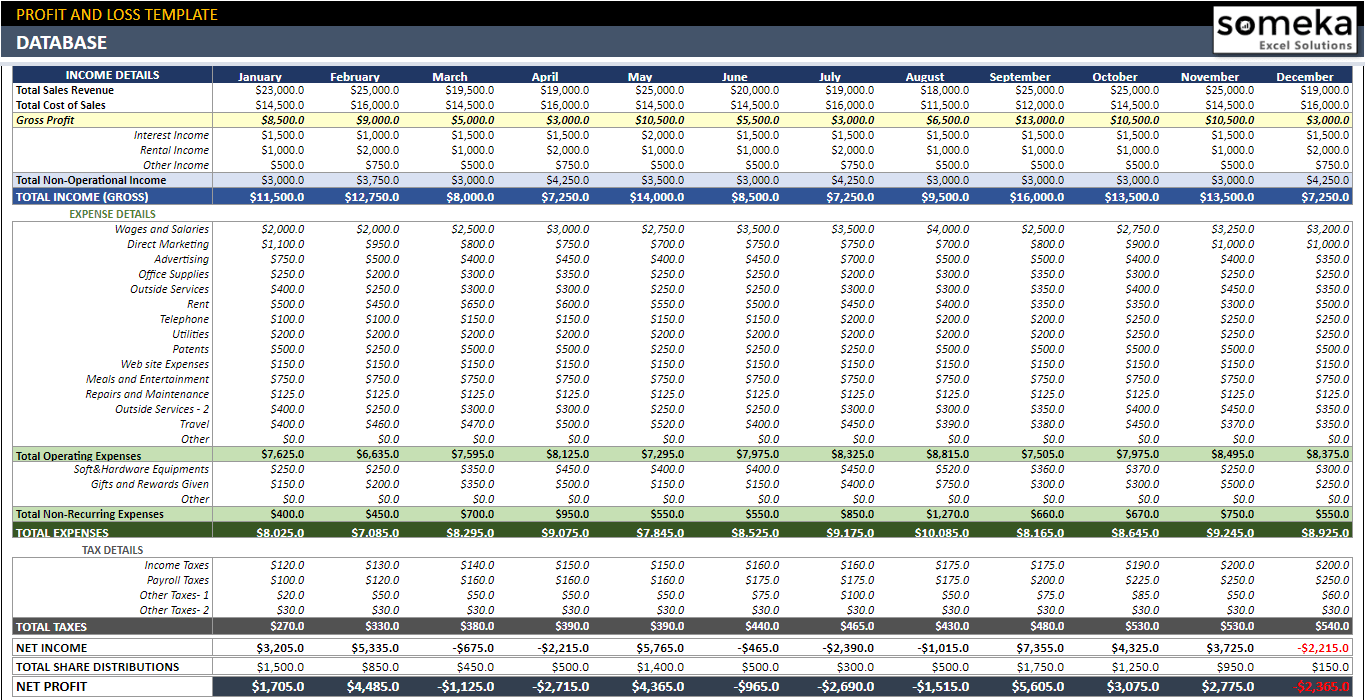
Task: Click January's Total Sales Revenue value
Action: coord(280,90)
